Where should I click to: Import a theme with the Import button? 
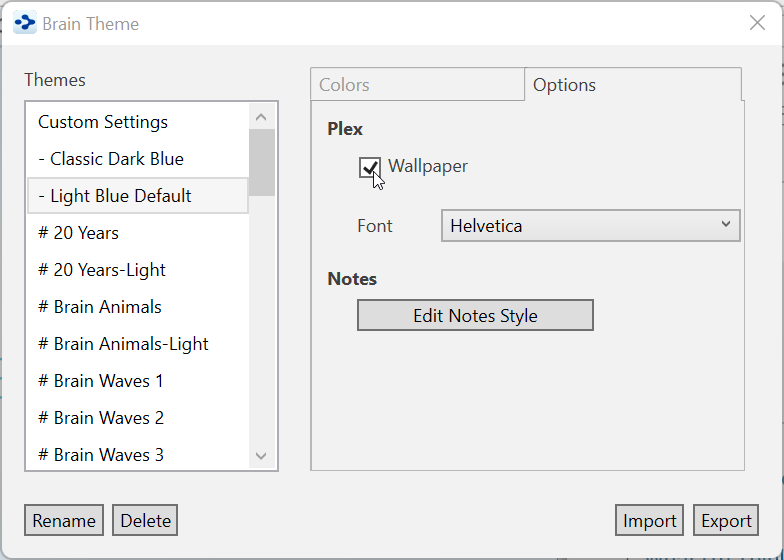click(649, 520)
